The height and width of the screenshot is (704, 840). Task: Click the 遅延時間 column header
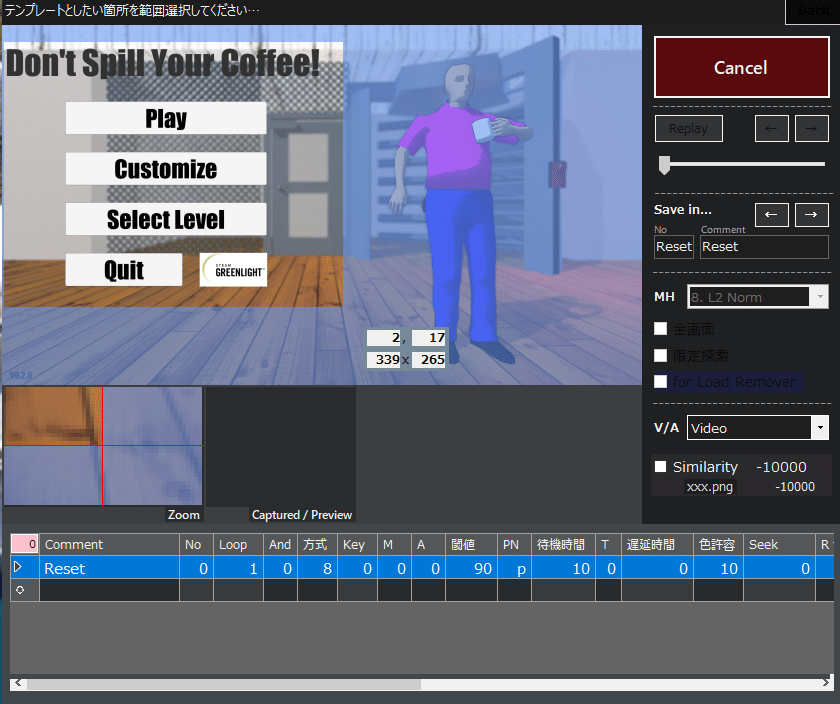pos(657,544)
